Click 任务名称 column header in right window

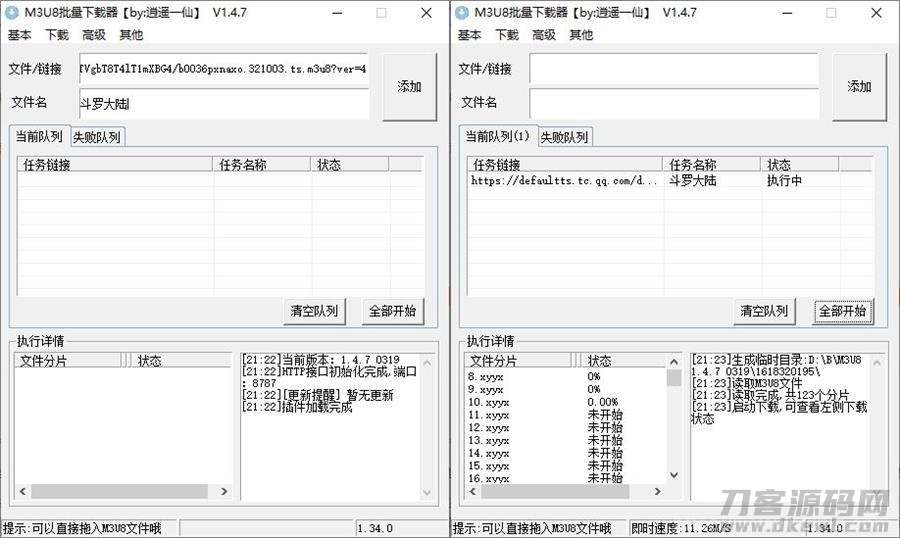(712, 165)
